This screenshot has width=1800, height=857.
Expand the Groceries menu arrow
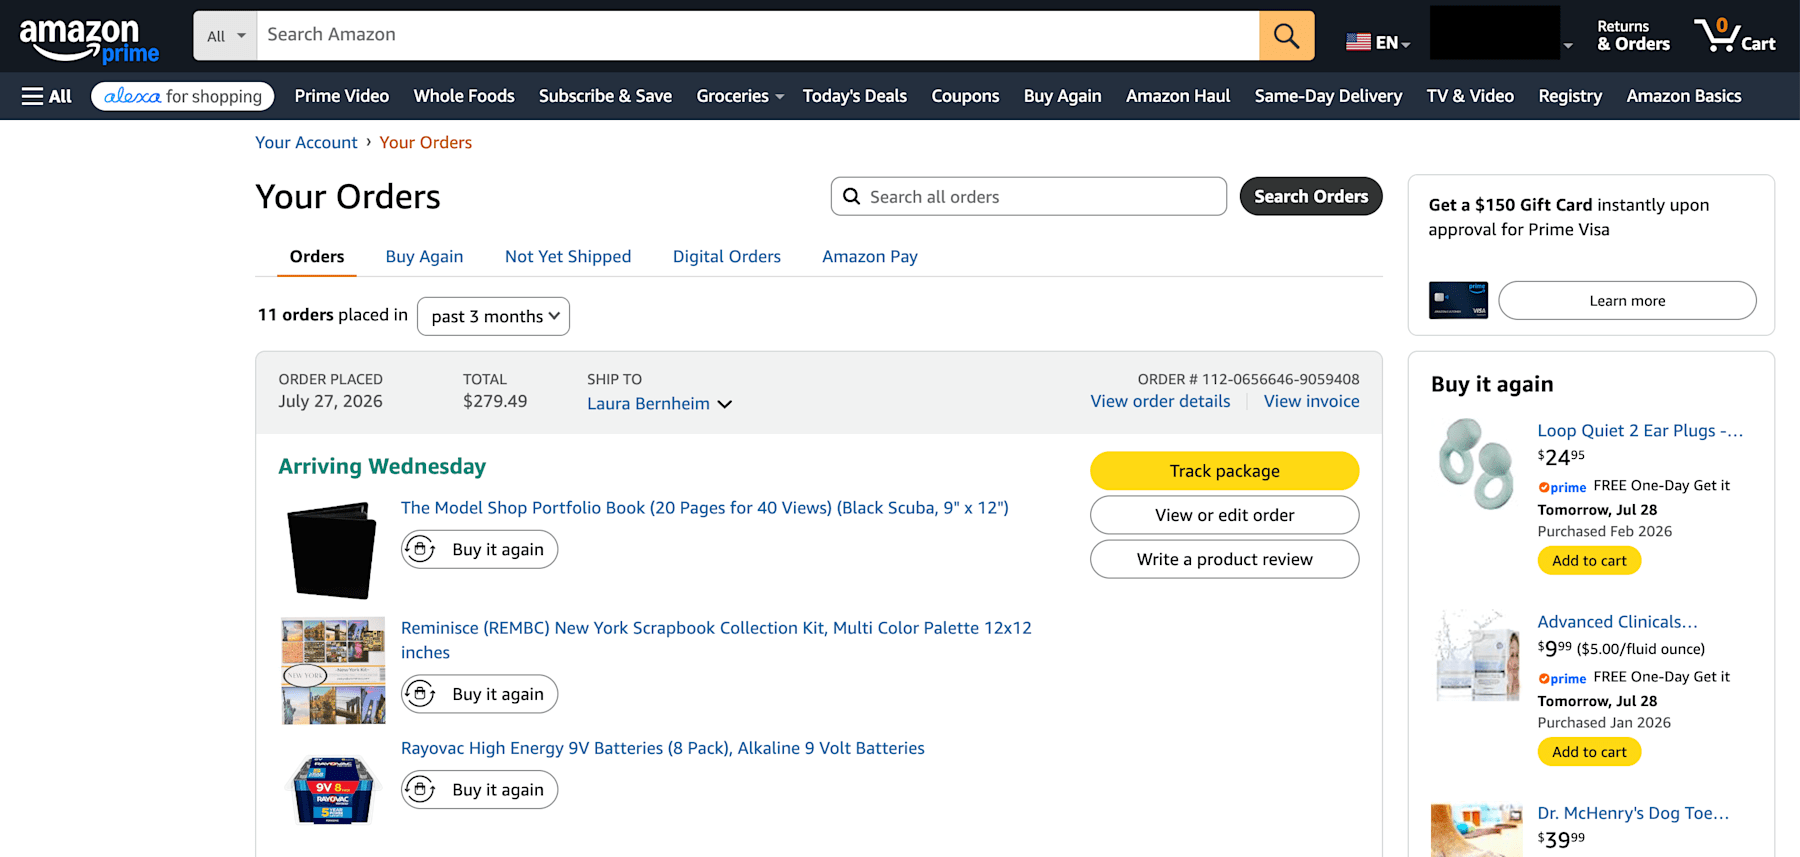[779, 97]
